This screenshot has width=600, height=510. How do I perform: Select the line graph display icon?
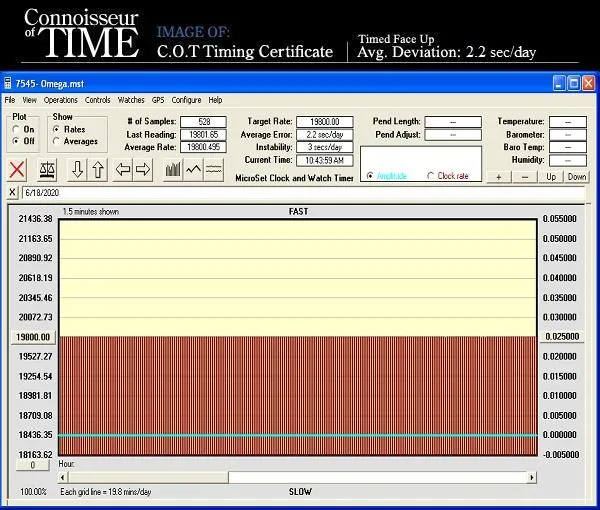click(193, 169)
